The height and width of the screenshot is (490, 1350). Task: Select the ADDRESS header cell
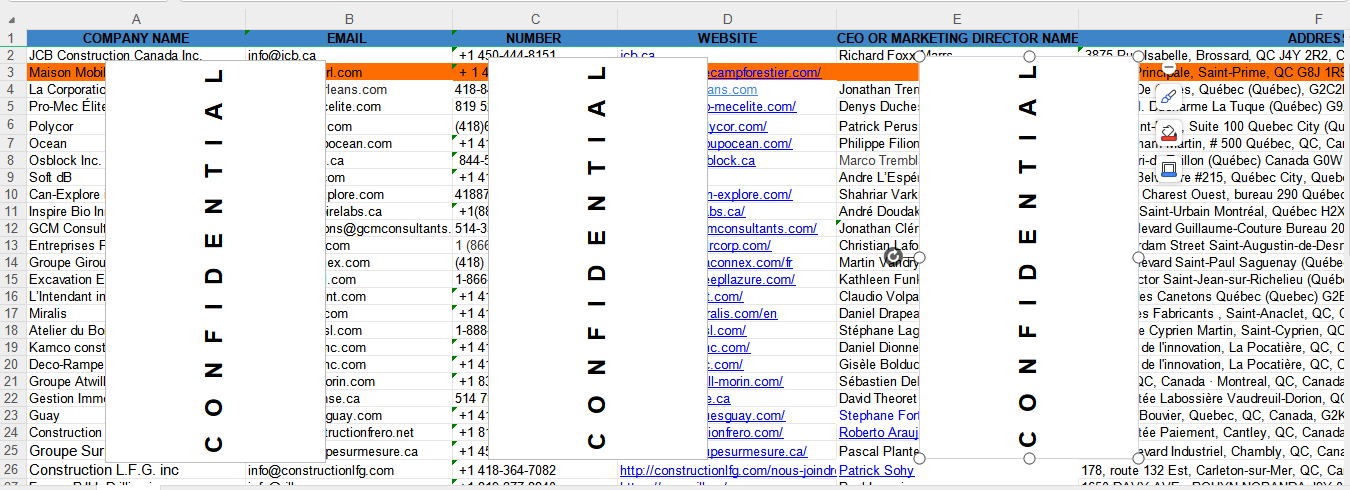click(x=1214, y=39)
